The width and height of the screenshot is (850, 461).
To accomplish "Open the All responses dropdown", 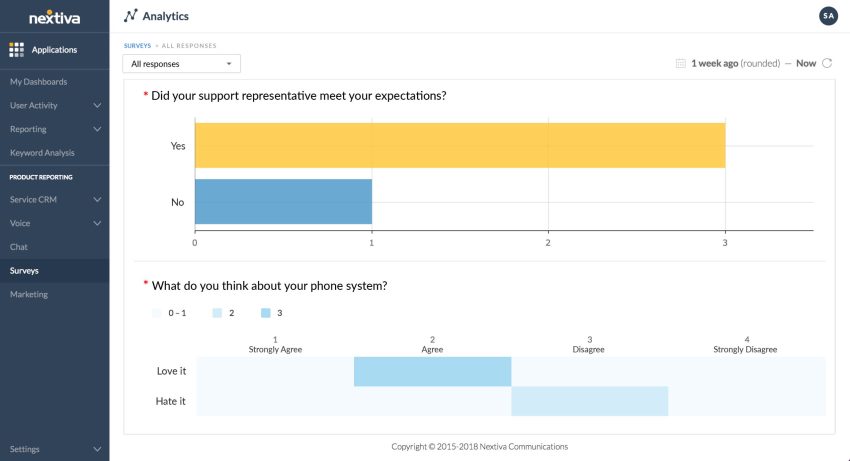I will [181, 64].
